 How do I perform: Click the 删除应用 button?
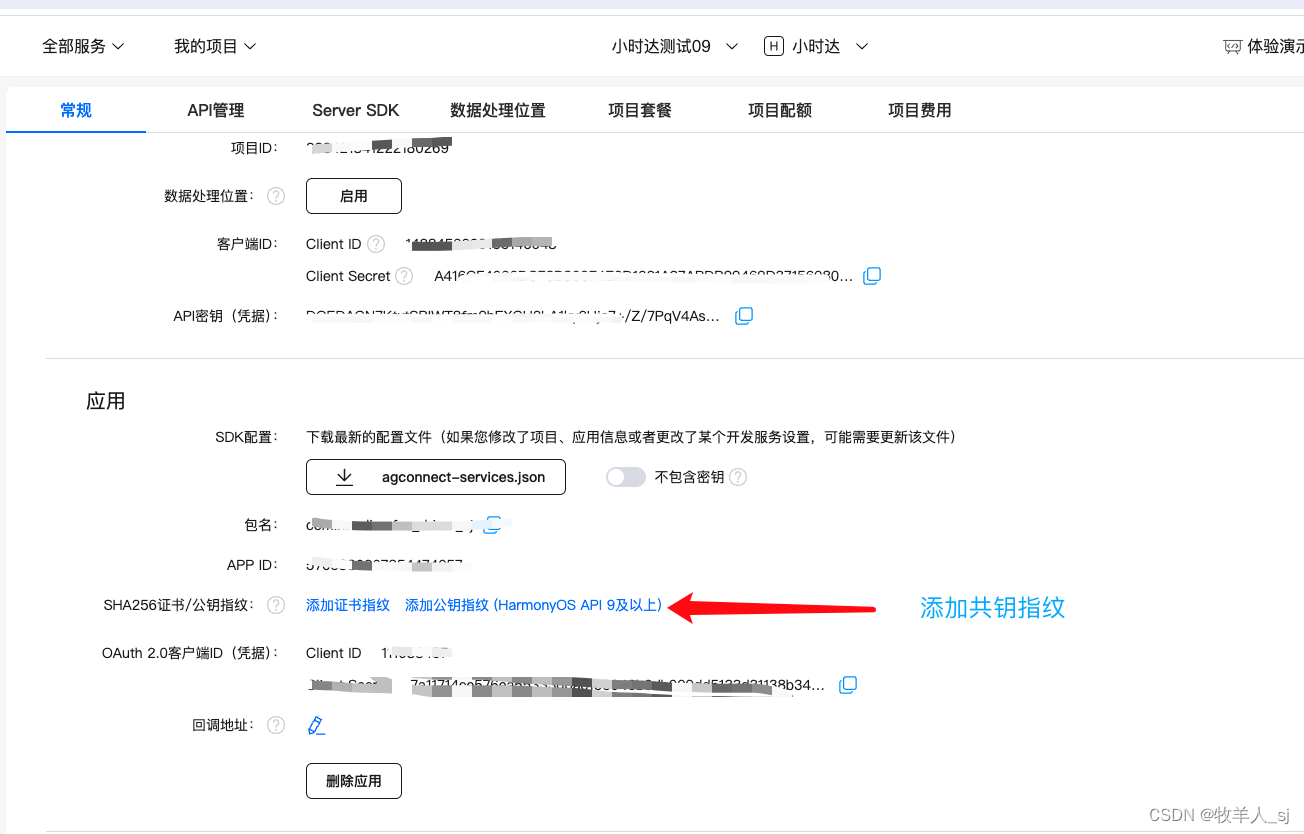[x=354, y=781]
